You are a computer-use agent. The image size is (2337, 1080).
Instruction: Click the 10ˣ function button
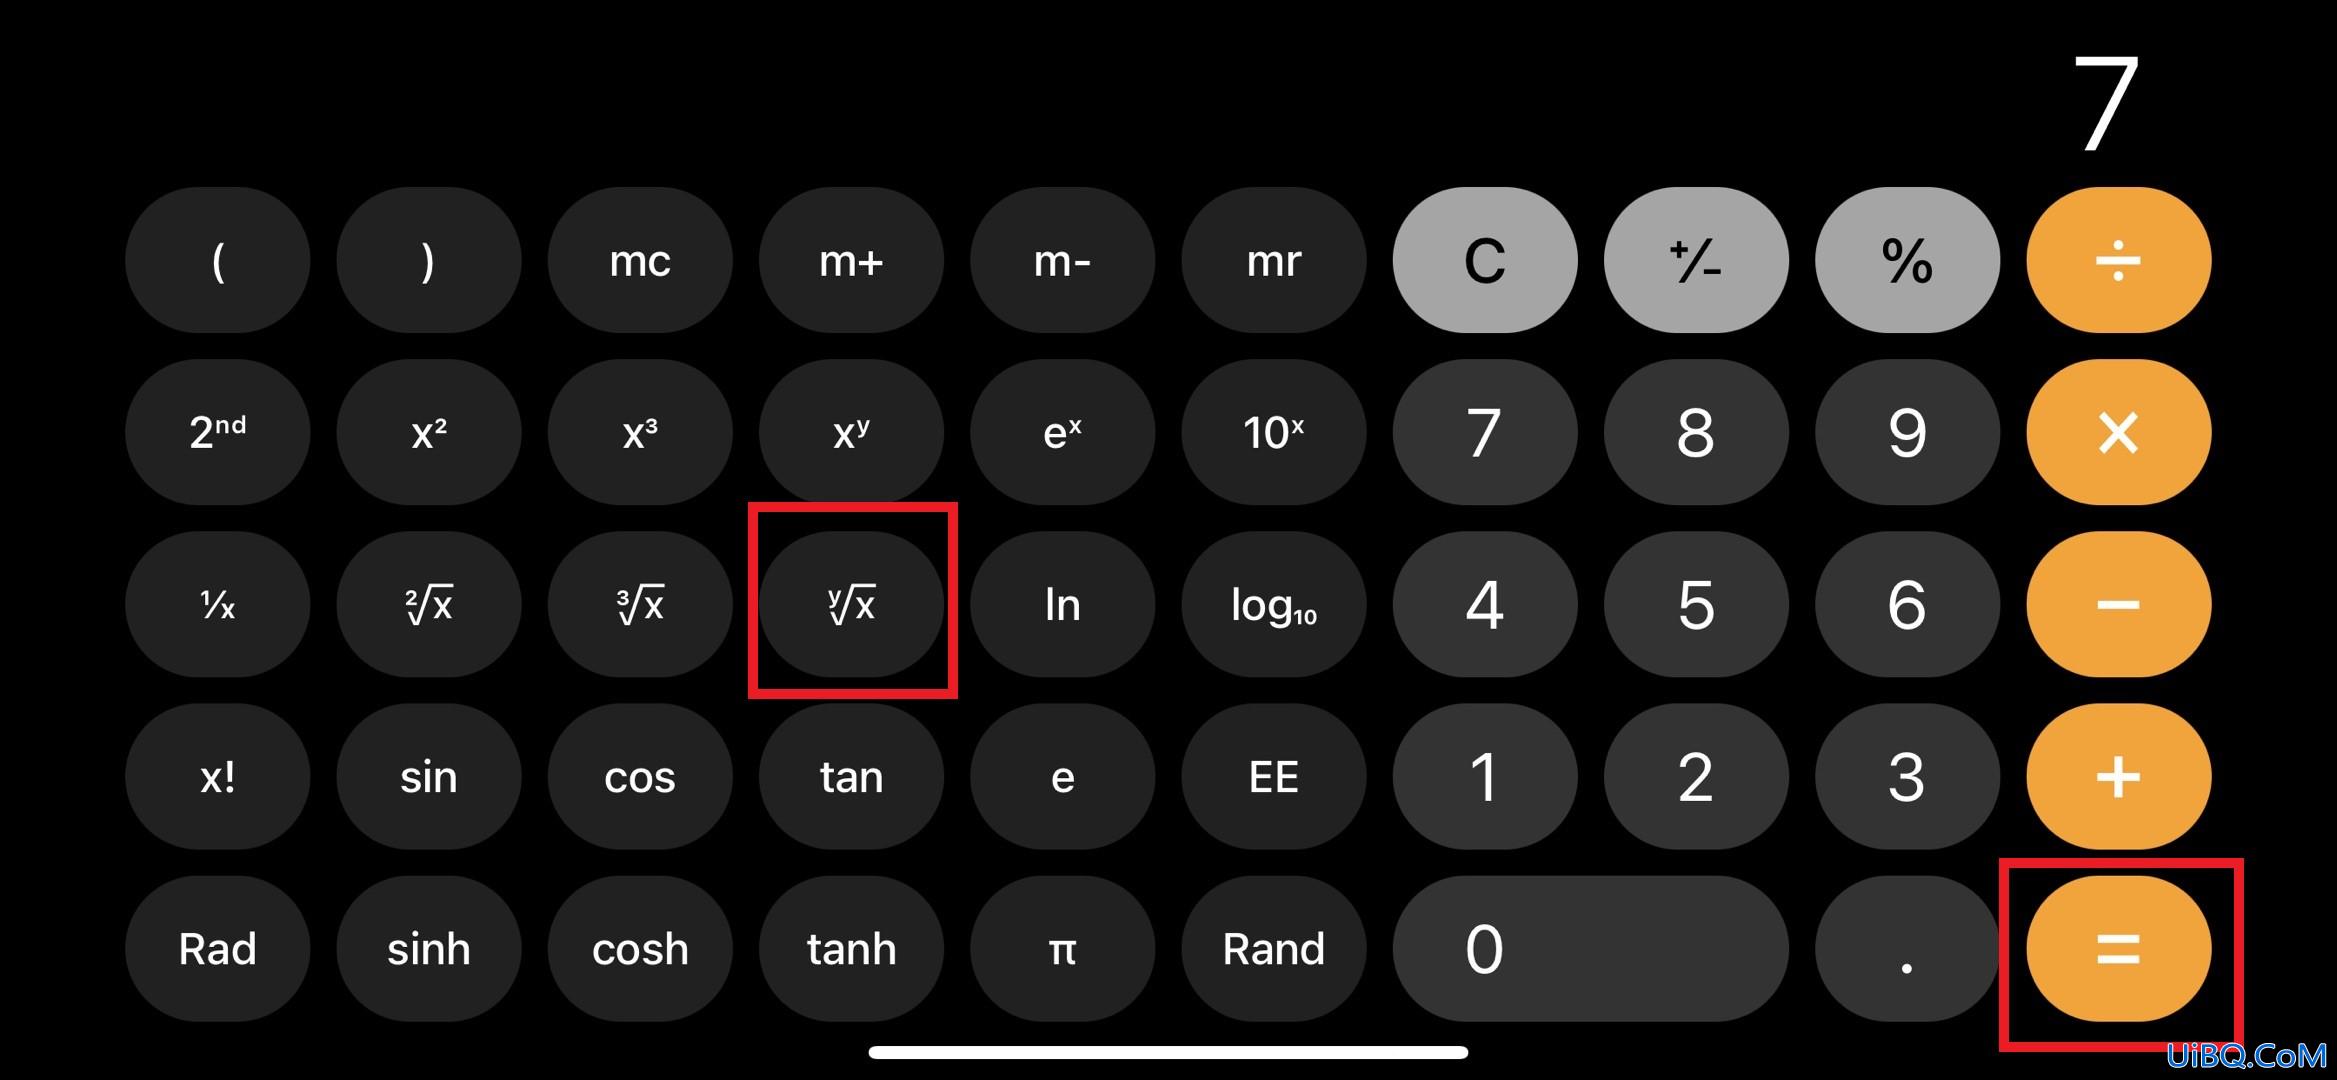point(1274,432)
